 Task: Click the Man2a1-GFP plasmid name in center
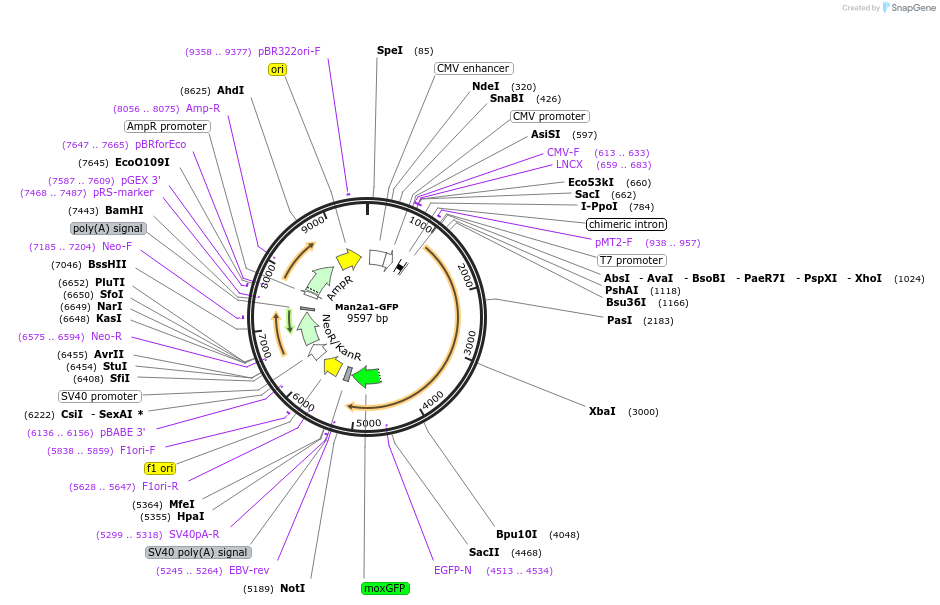click(366, 307)
